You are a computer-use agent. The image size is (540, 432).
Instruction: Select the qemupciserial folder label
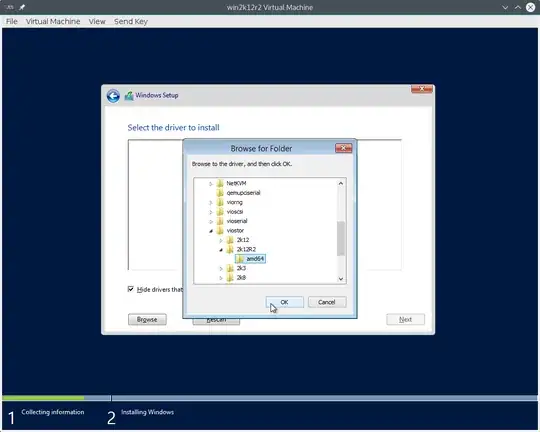point(243,193)
